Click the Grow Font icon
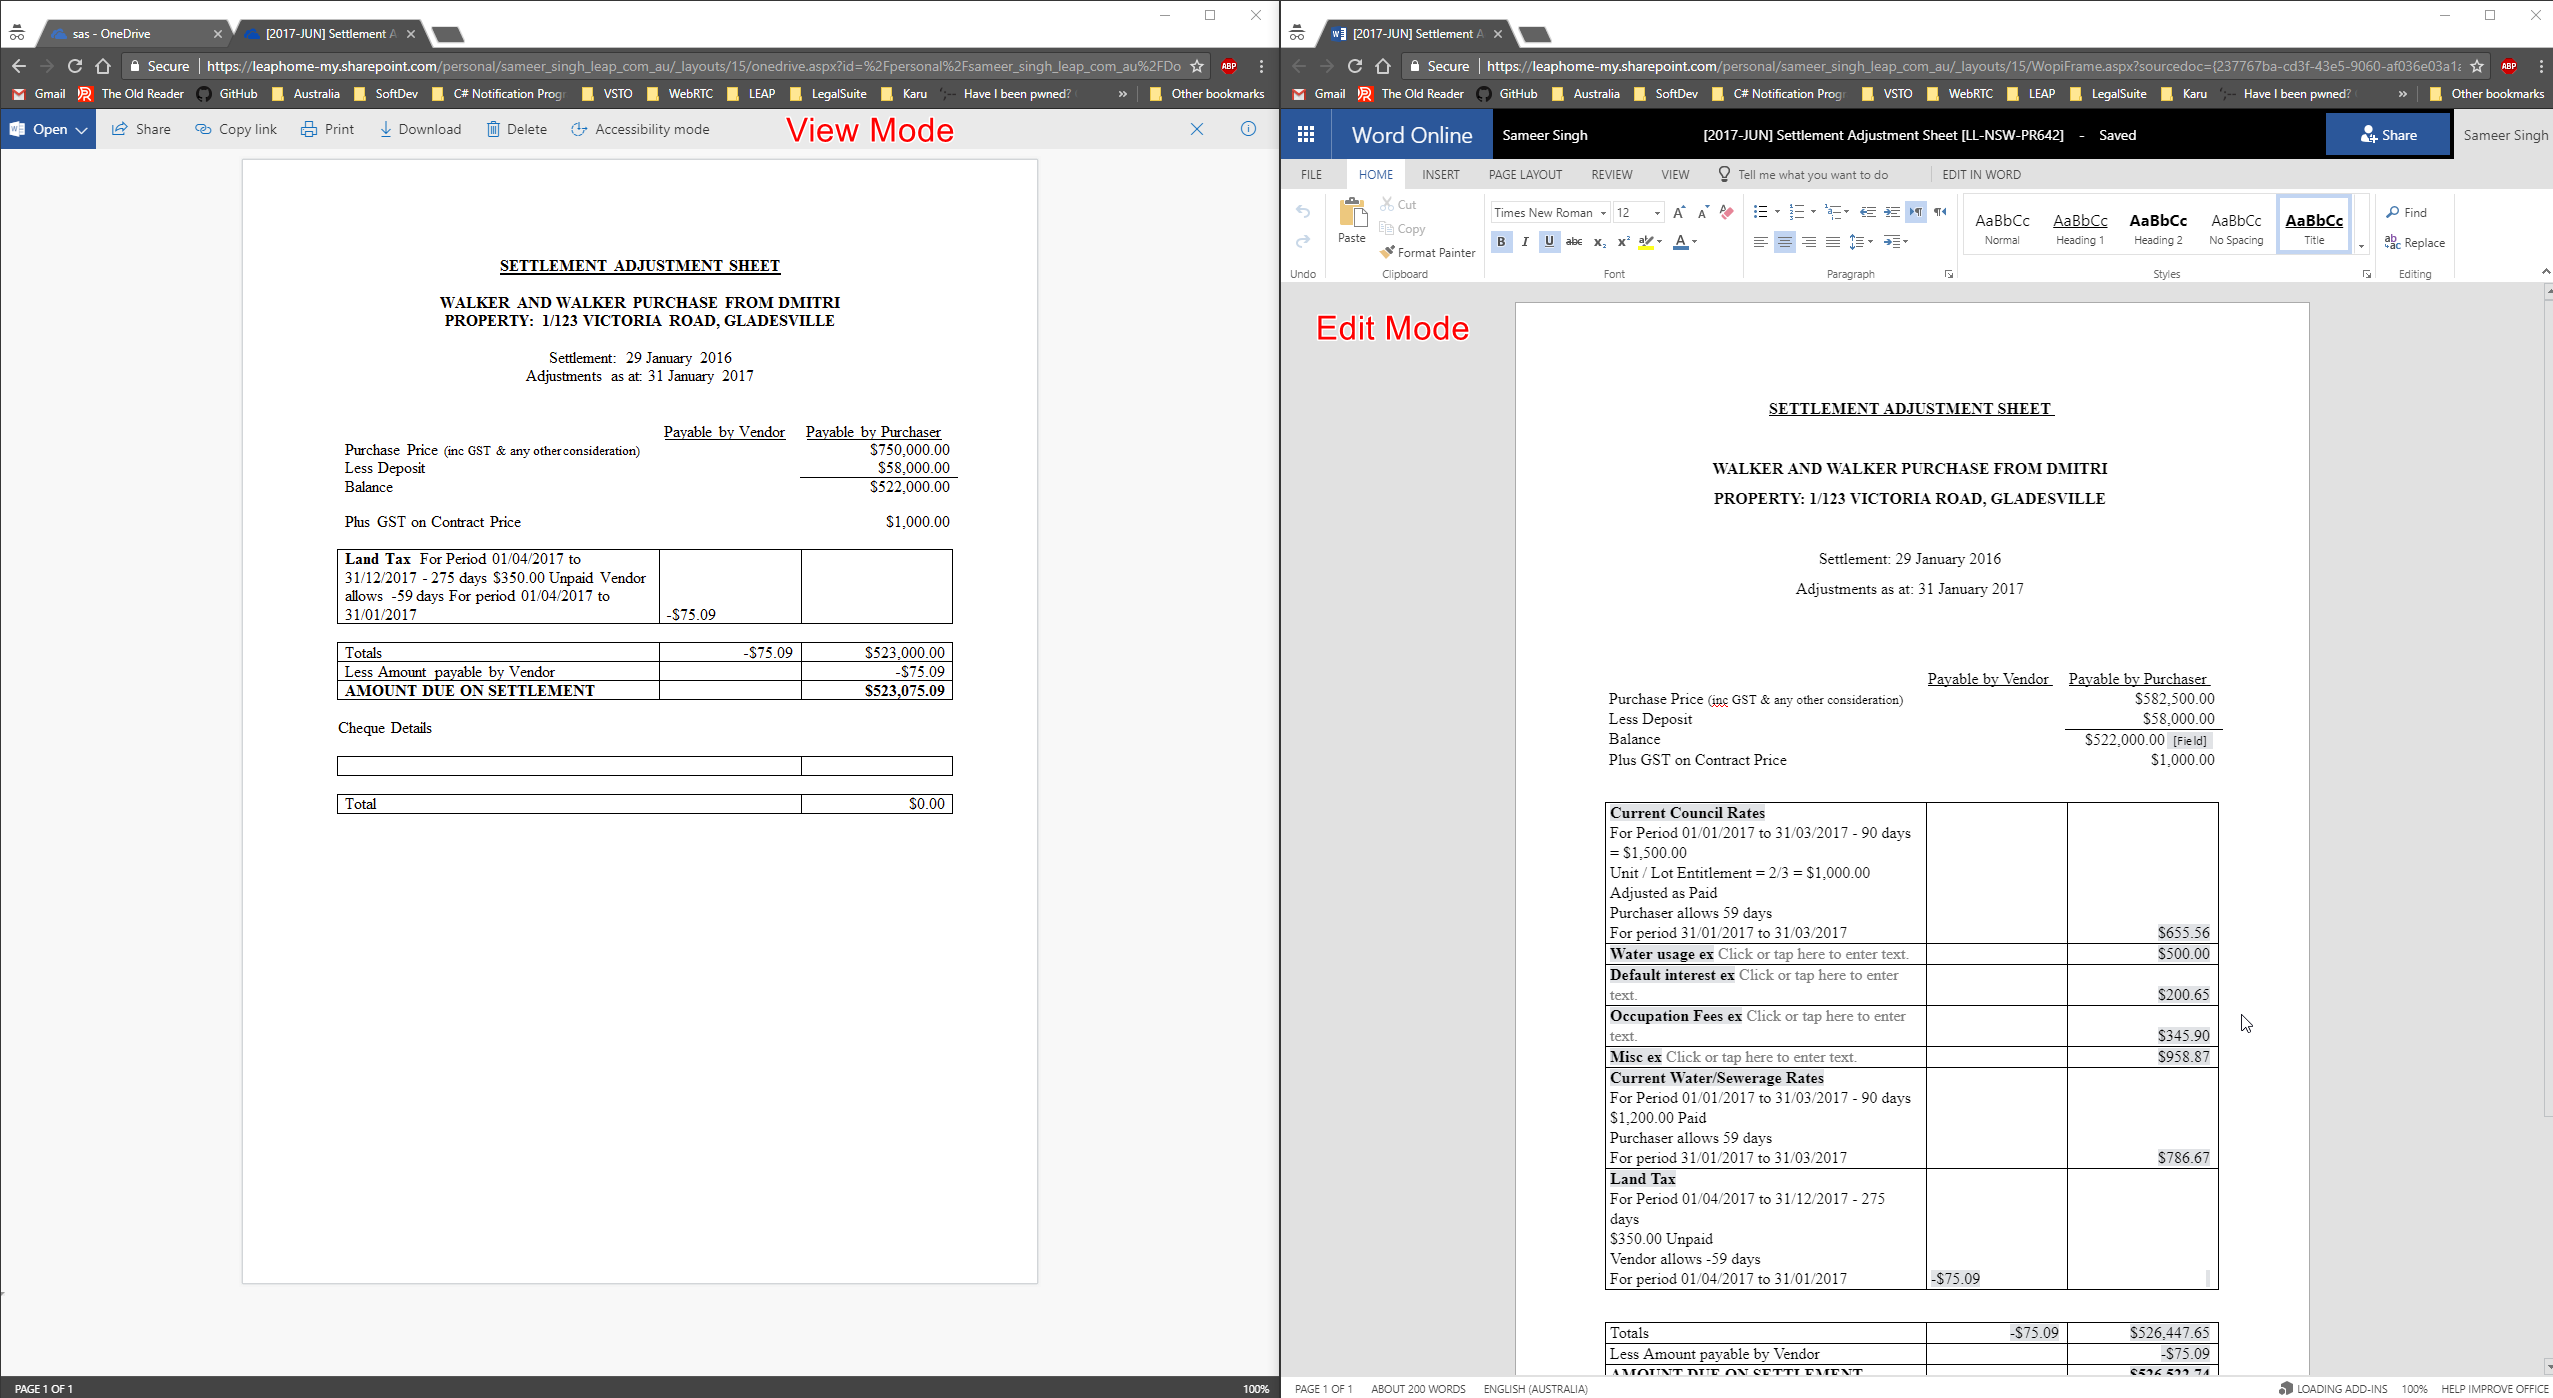Screen dimensions: 2553x1398 pyautogui.click(x=1679, y=212)
